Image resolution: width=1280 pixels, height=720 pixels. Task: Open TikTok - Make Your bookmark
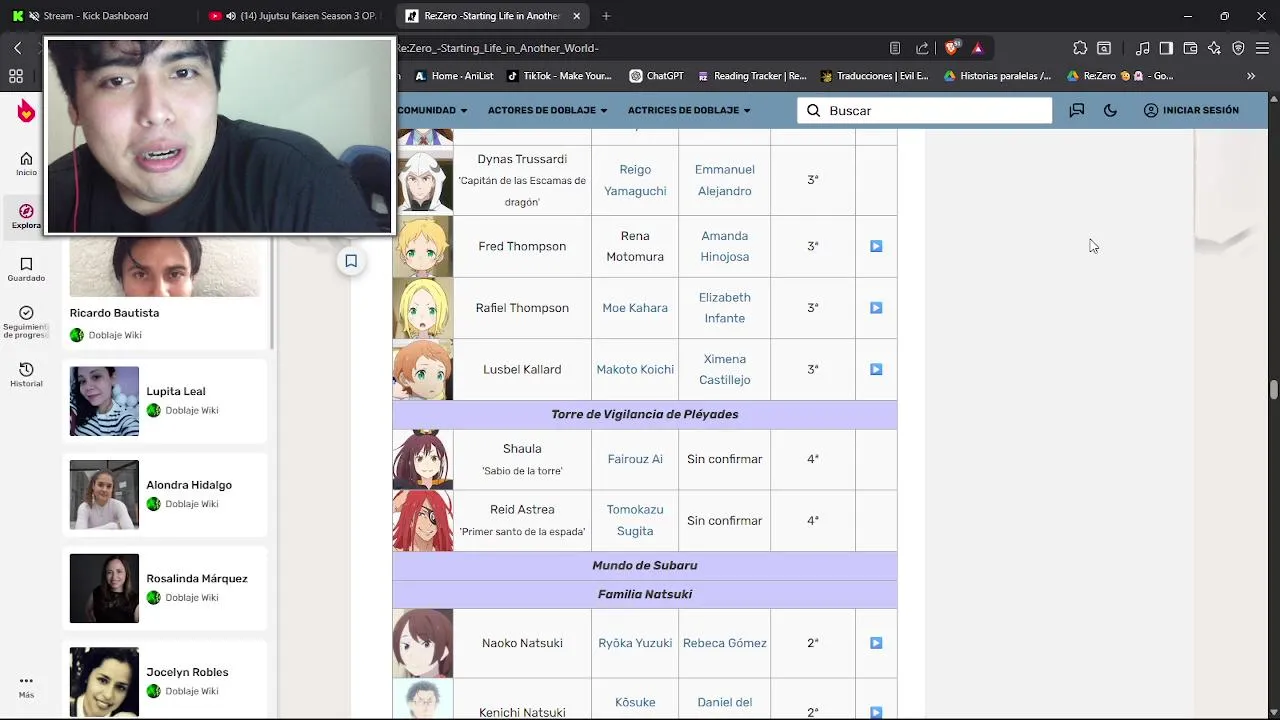559,76
